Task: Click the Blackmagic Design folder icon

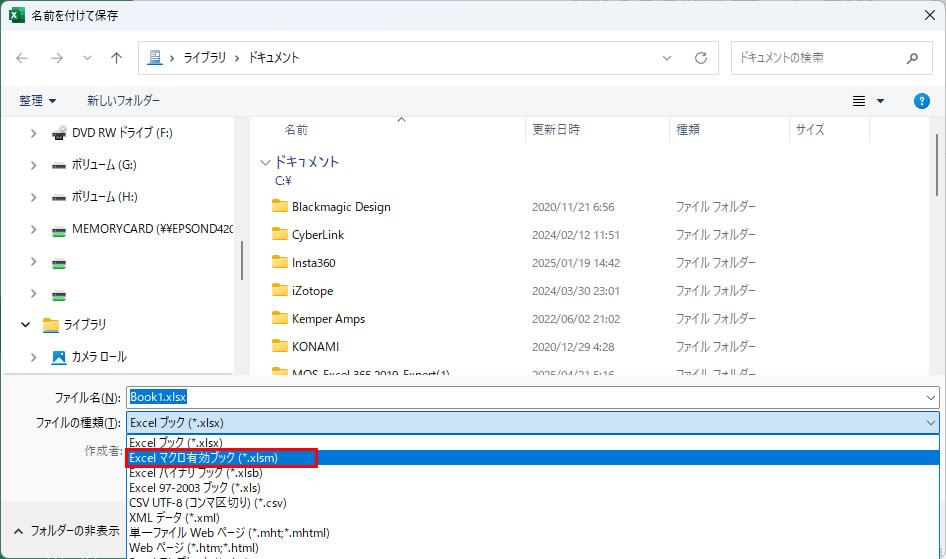Action: 279,206
